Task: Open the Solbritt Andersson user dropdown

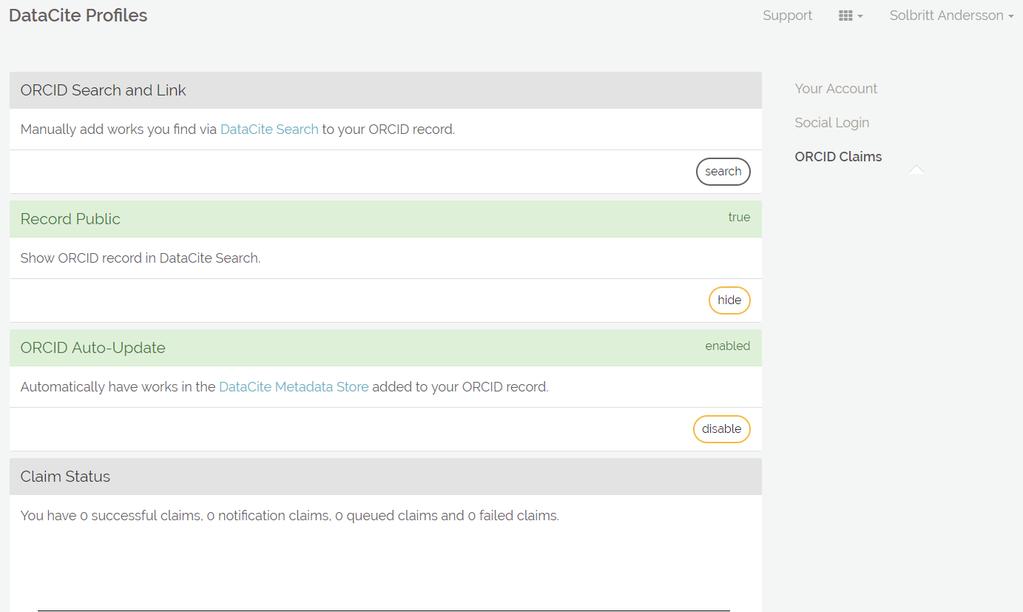Action: point(951,16)
